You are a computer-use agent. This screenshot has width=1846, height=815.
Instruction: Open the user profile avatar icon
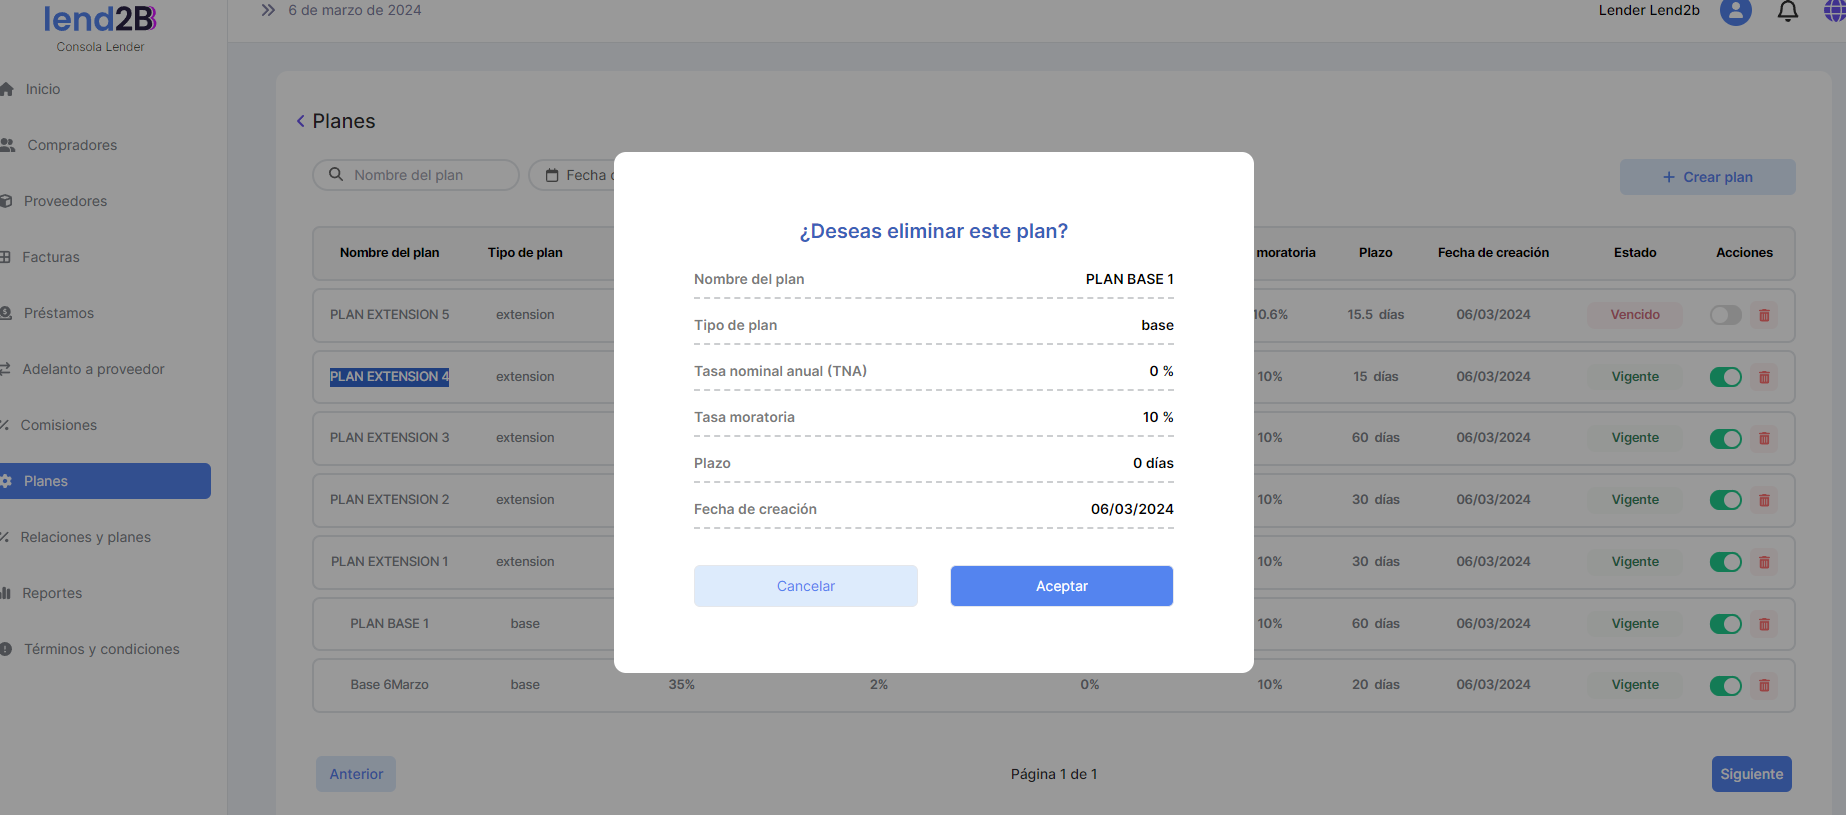(1735, 11)
